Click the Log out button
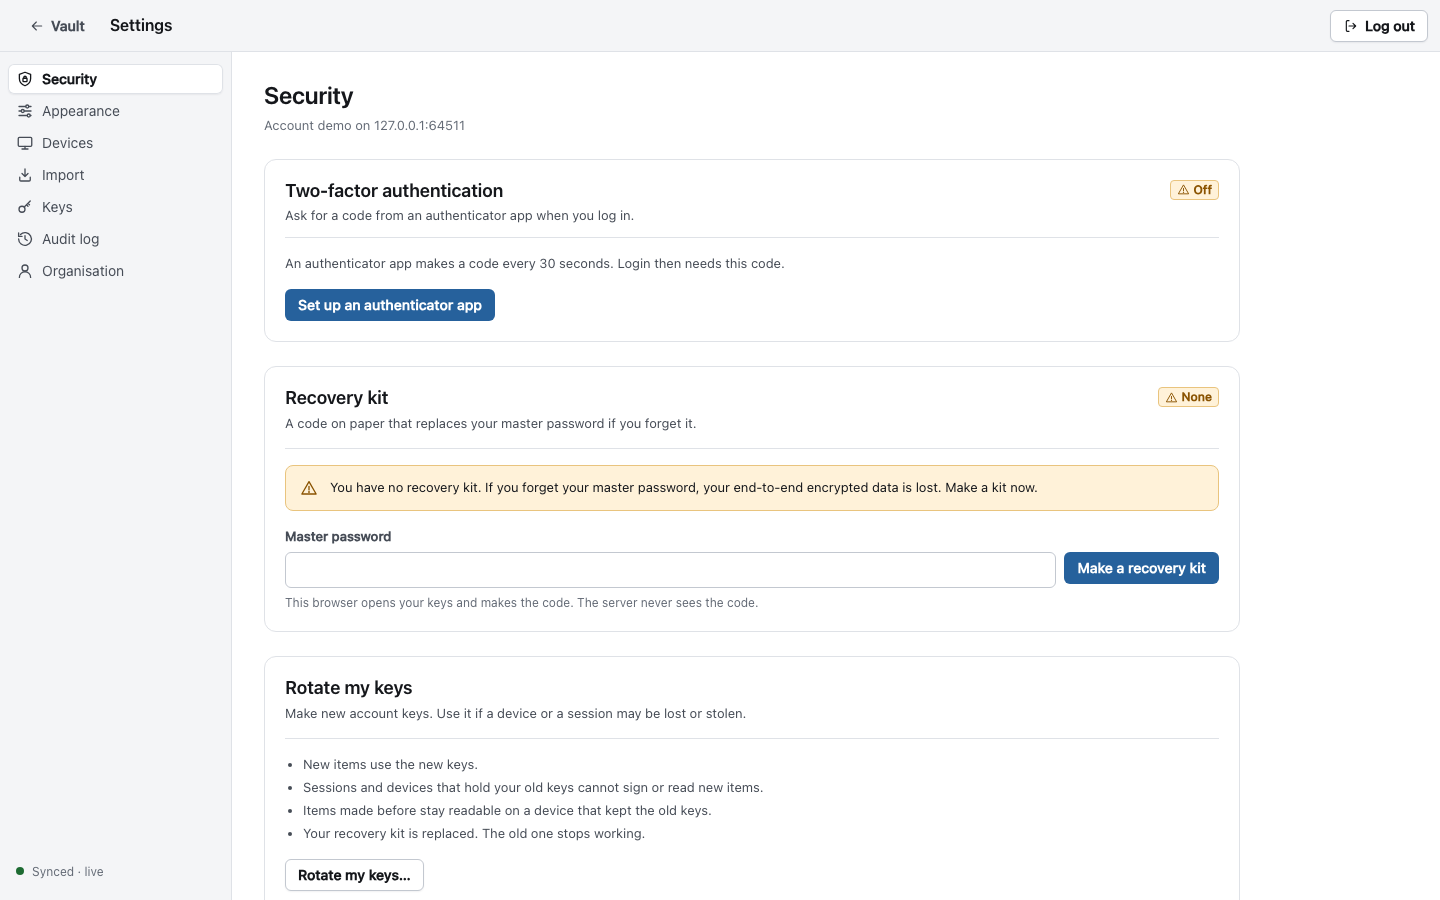This screenshot has width=1440, height=900. pyautogui.click(x=1379, y=26)
